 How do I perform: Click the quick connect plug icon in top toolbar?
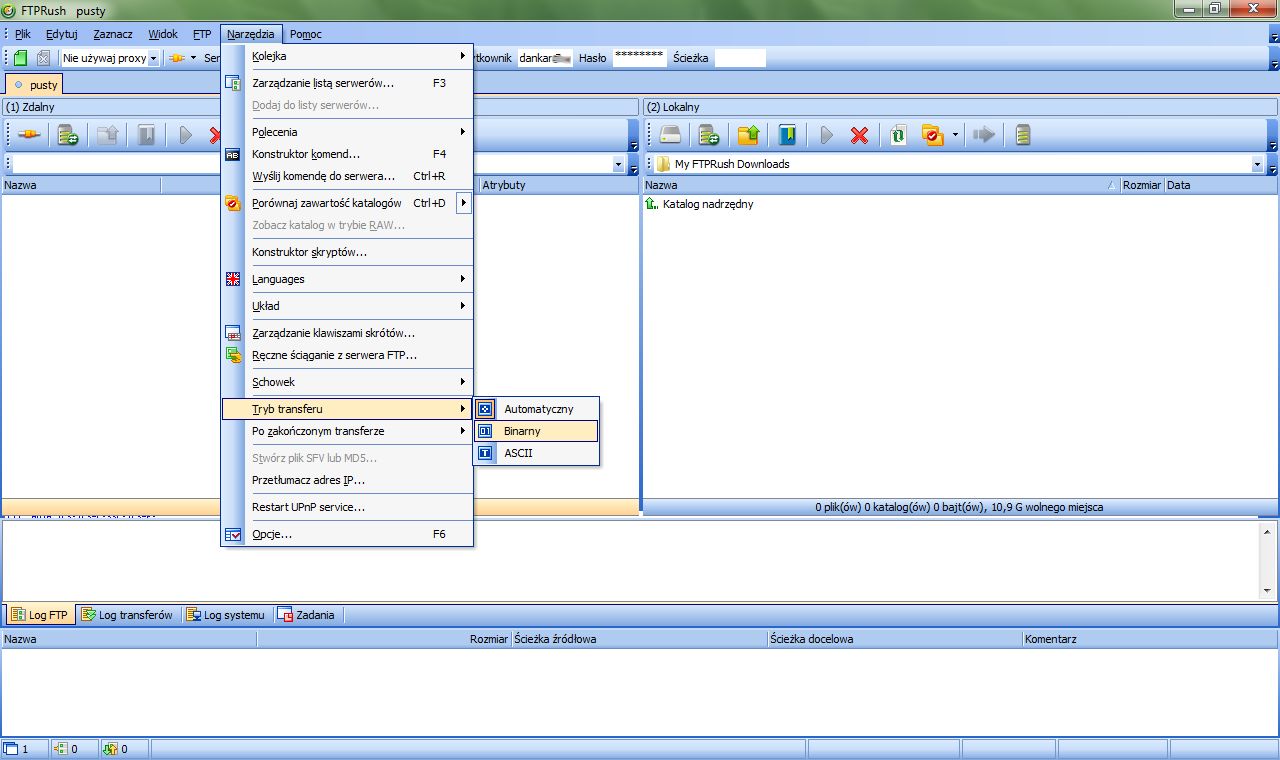(x=177, y=58)
